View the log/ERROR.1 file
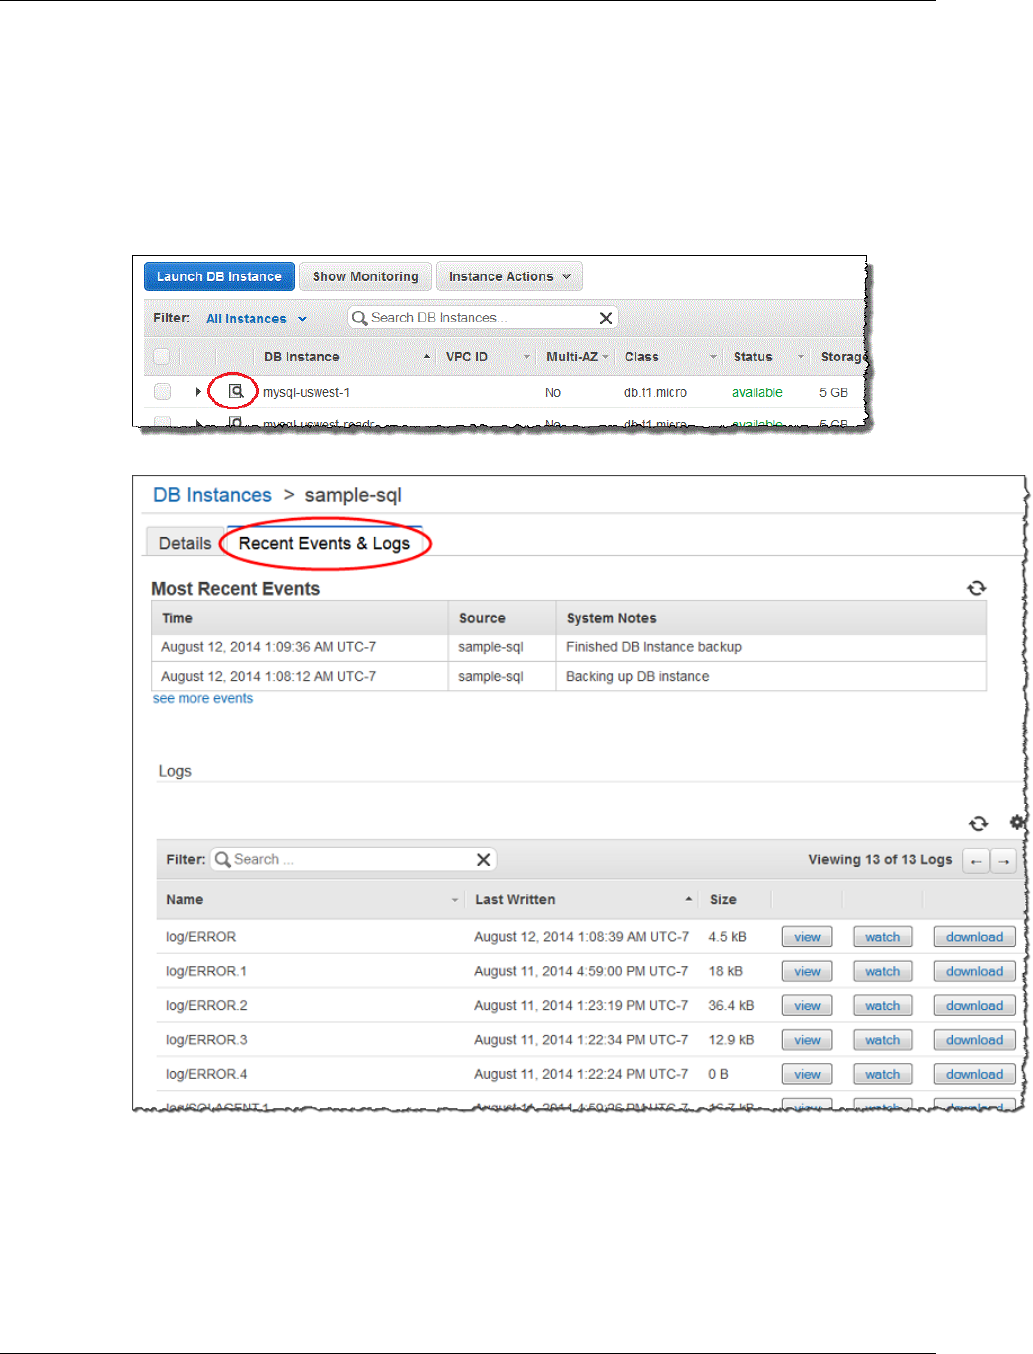This screenshot has height=1354, width=1033. click(807, 971)
